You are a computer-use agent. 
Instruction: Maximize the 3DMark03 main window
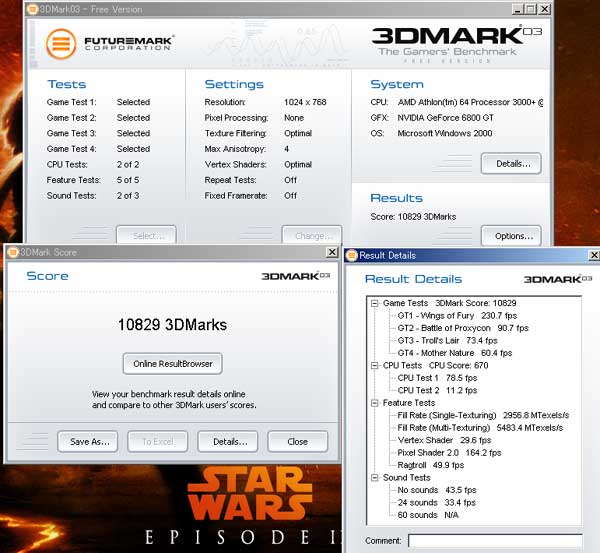(531, 9)
